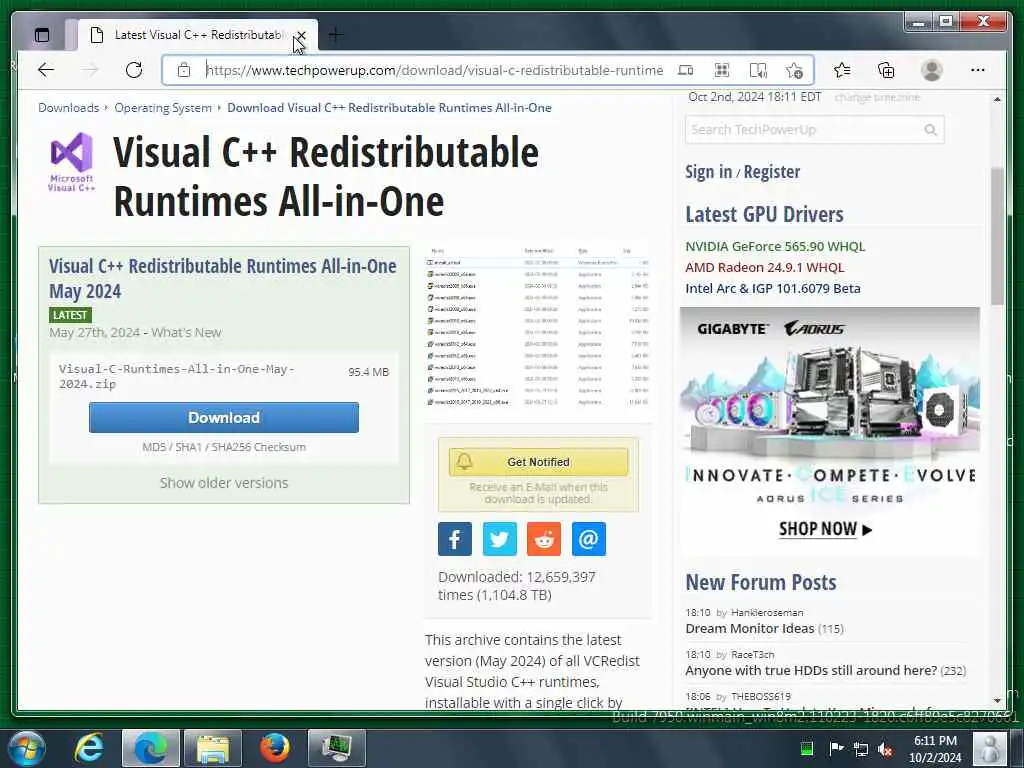Share on Twitter icon
This screenshot has width=1024, height=768.
tap(500, 539)
